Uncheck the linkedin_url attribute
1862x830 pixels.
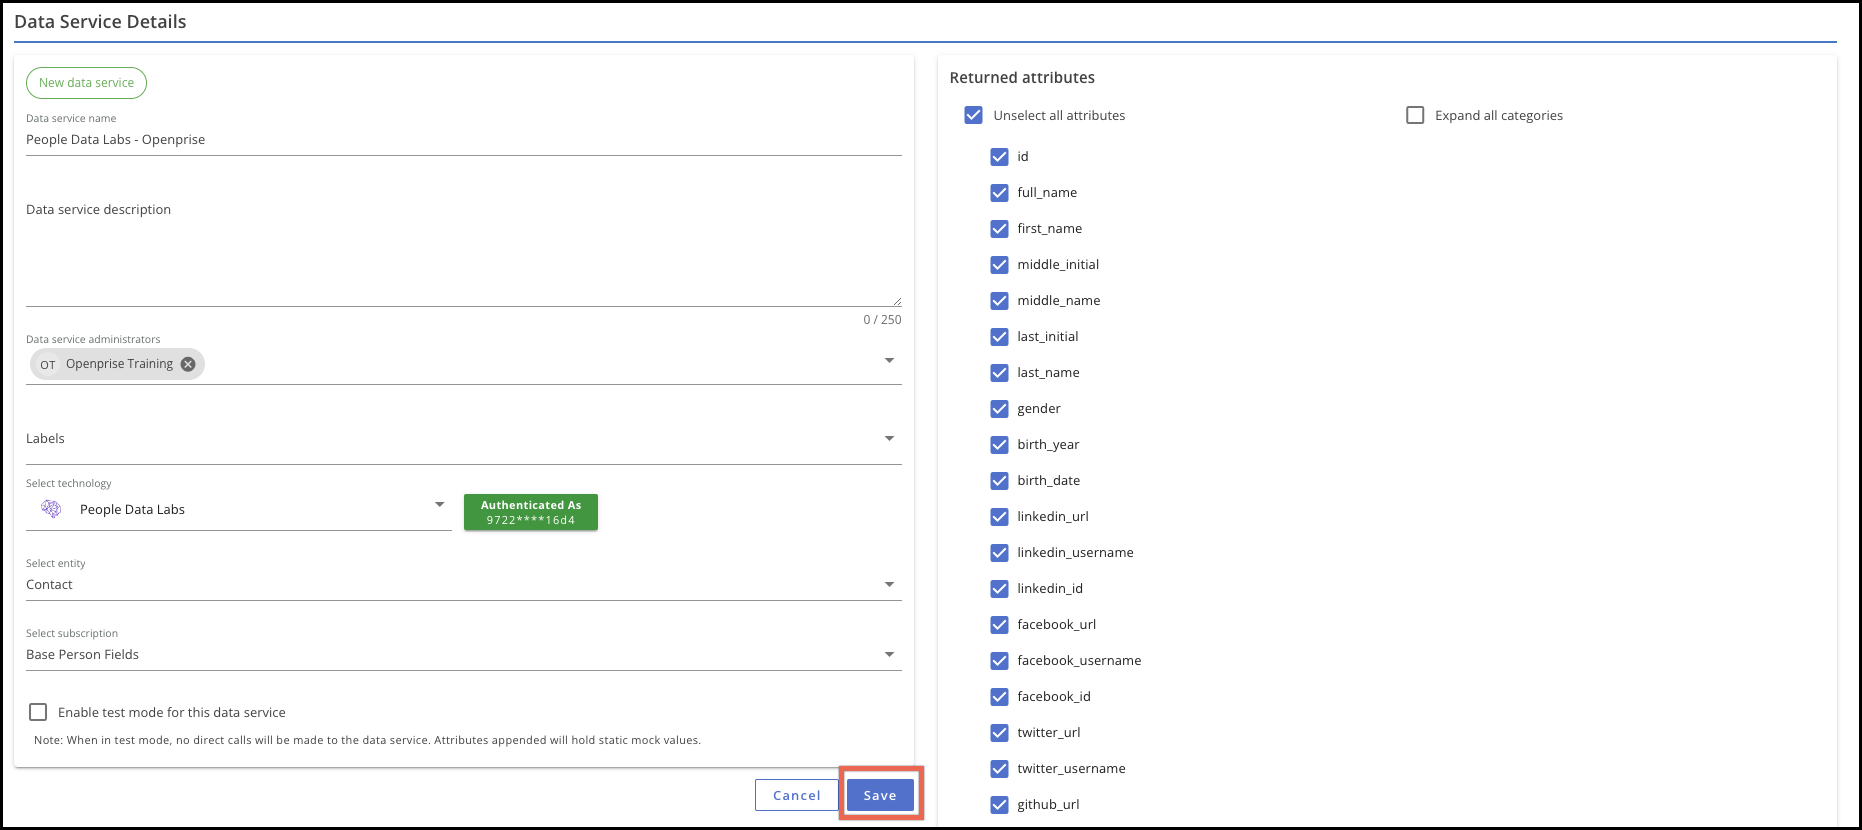click(x=999, y=517)
